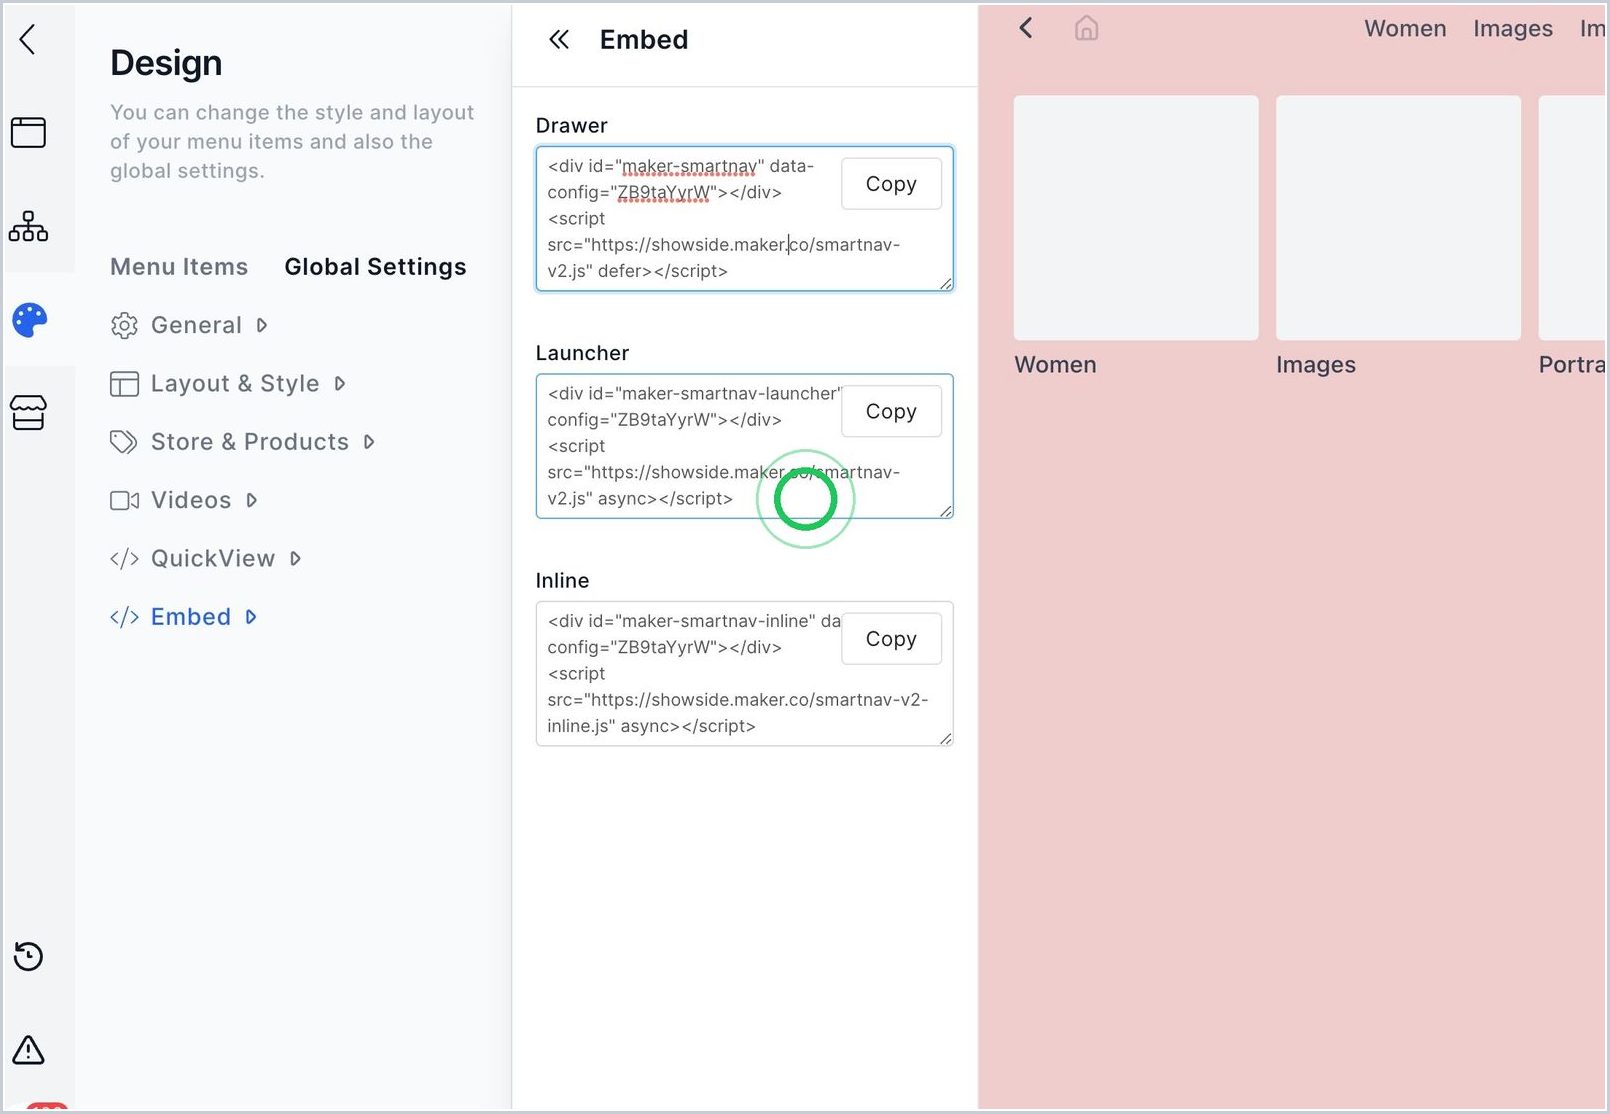Viewport: 1610px width, 1114px height.
Task: Expand the Store & Products arrow
Action: tap(369, 441)
